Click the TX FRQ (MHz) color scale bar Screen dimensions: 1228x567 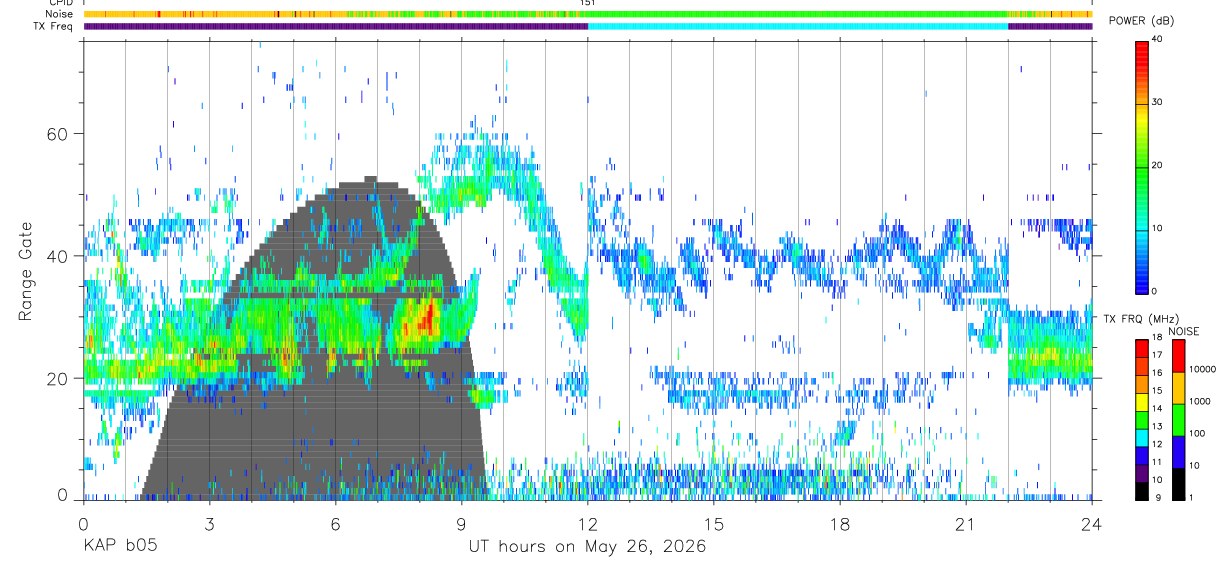tap(1141, 419)
